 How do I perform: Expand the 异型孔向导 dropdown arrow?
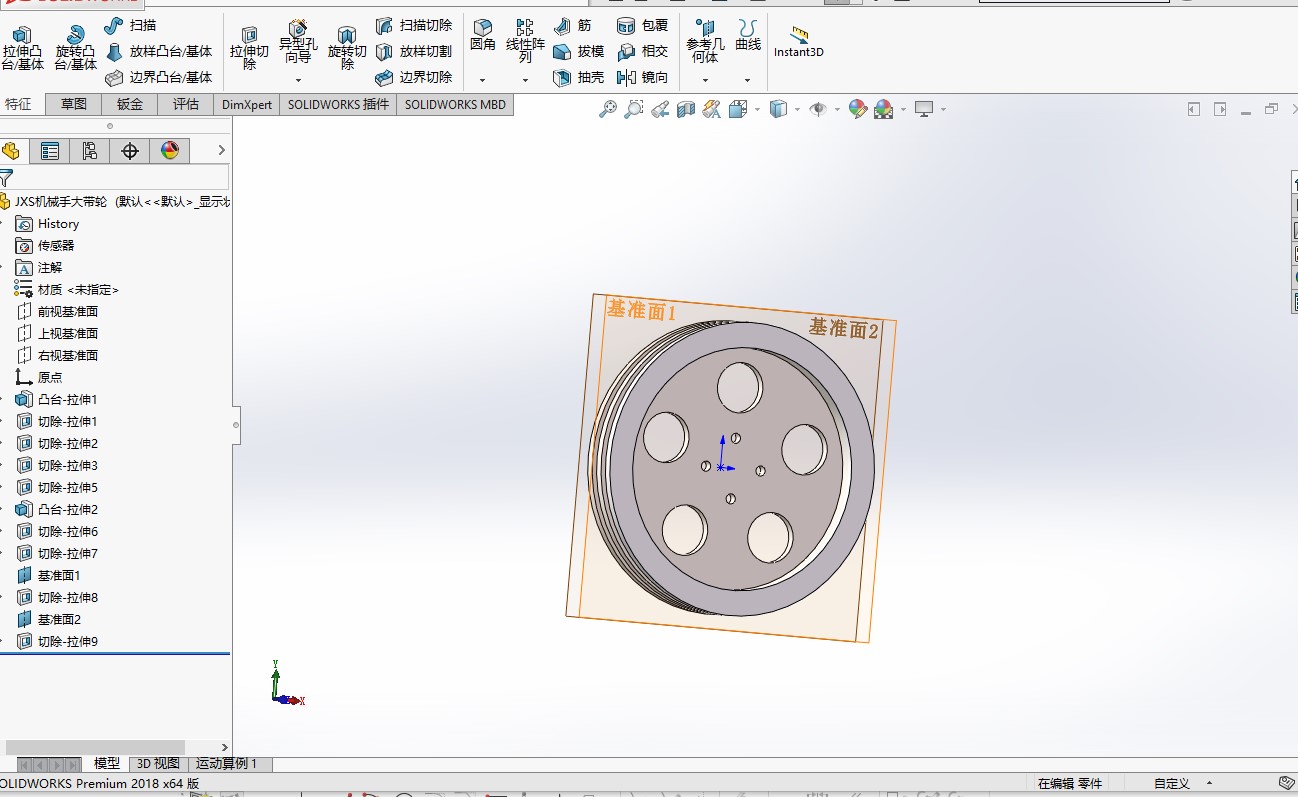298,80
